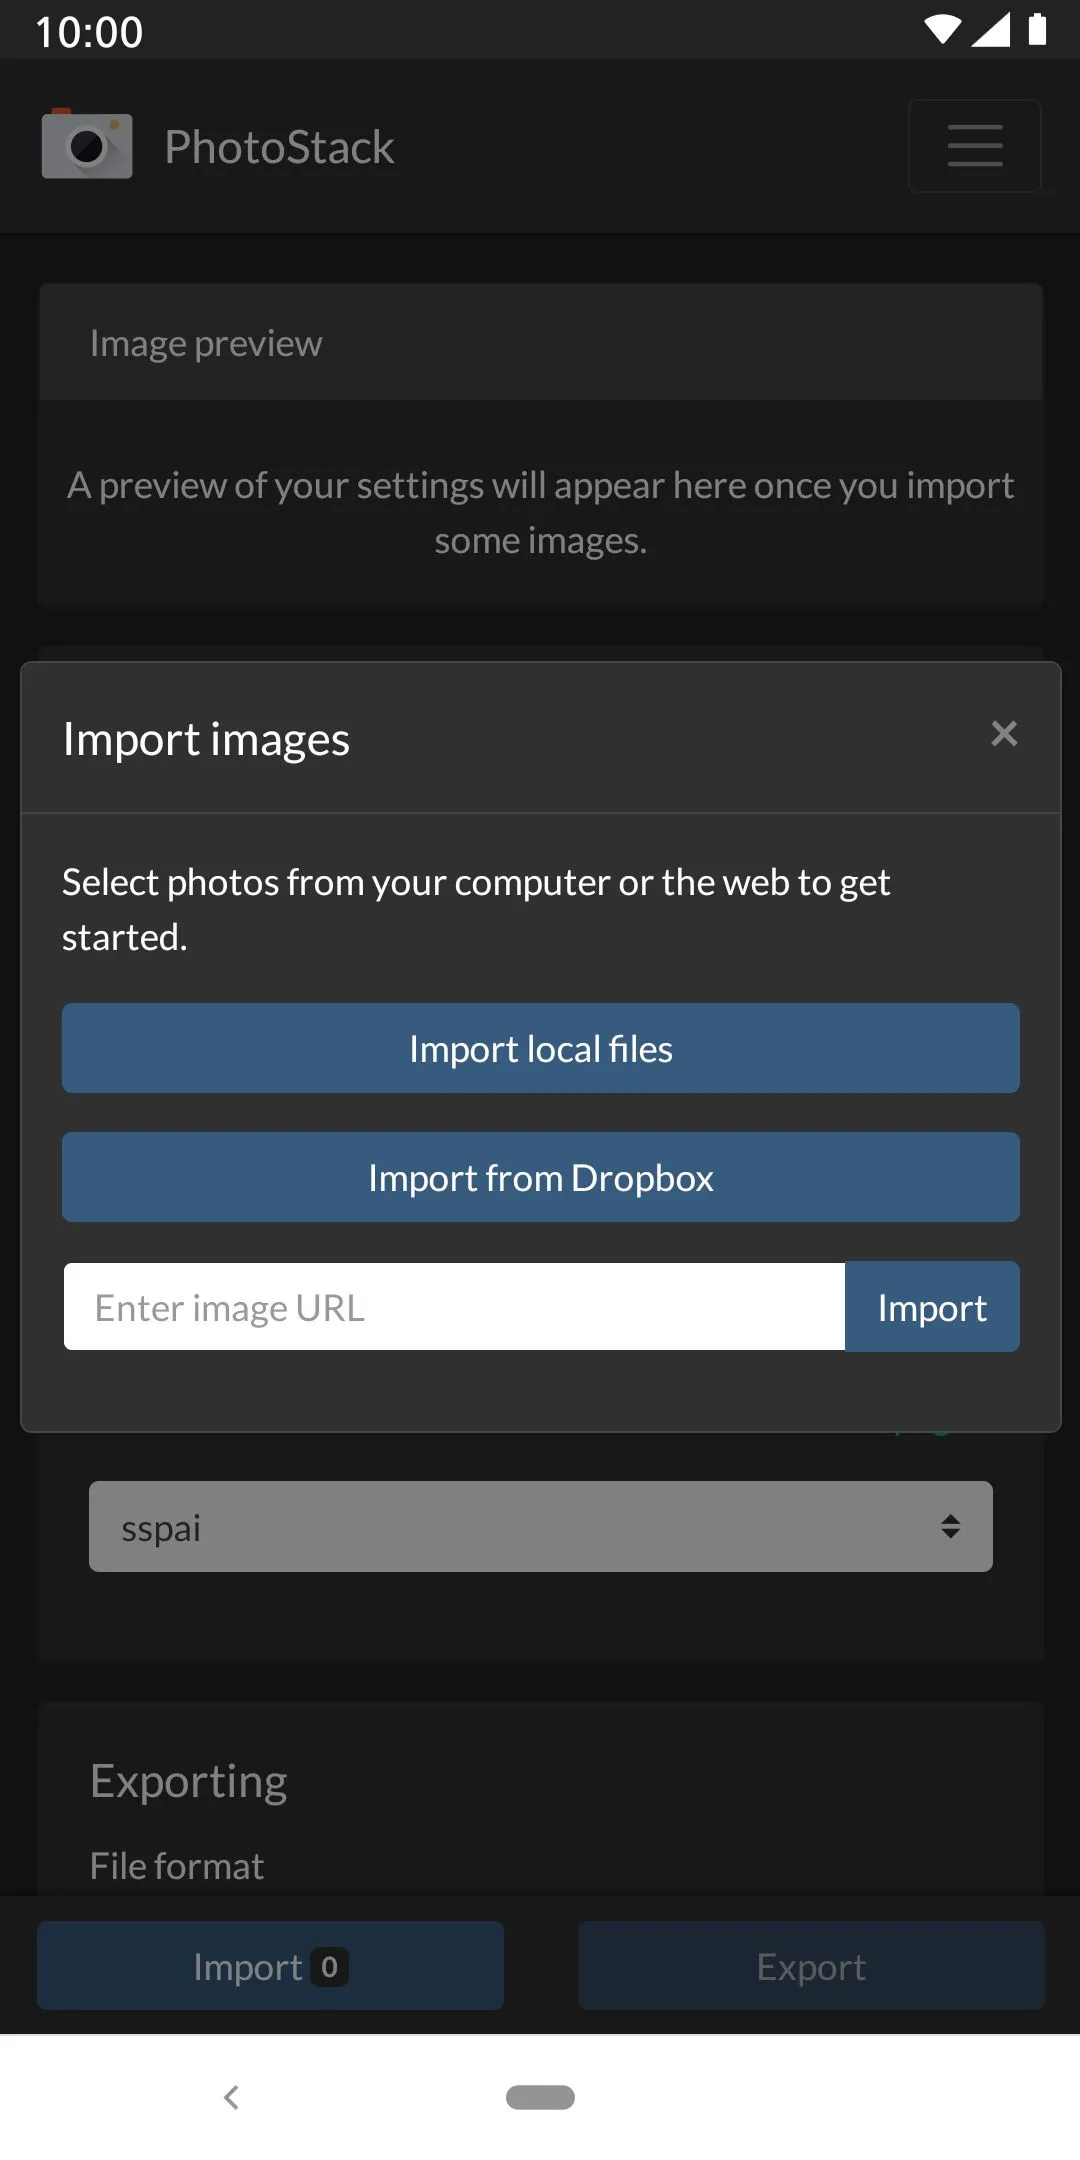The width and height of the screenshot is (1080, 2160).
Task: Tap the bottom Export button
Action: coord(811,1966)
